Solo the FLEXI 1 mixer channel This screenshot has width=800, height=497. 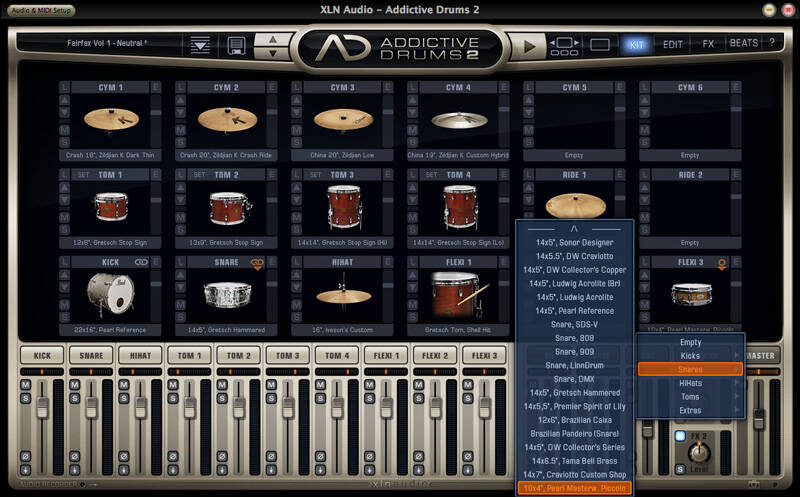[x=369, y=398]
